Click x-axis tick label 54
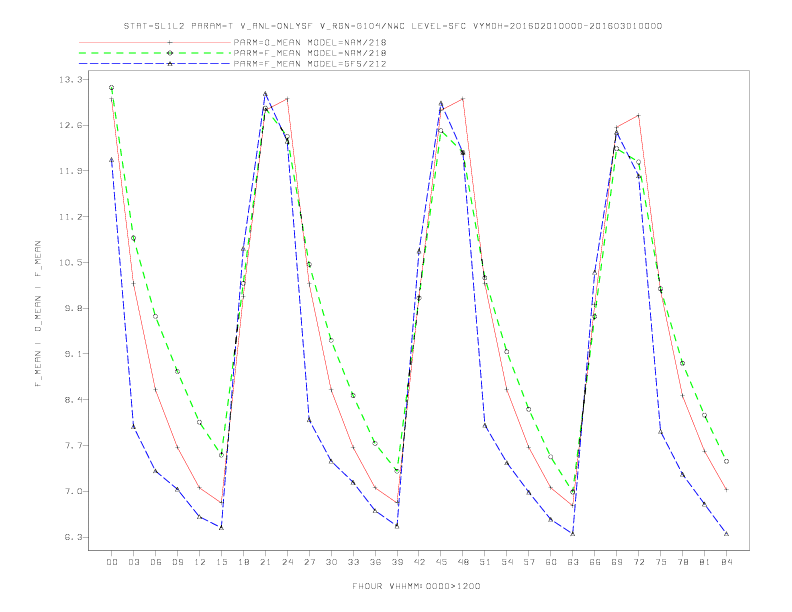 (x=507, y=562)
